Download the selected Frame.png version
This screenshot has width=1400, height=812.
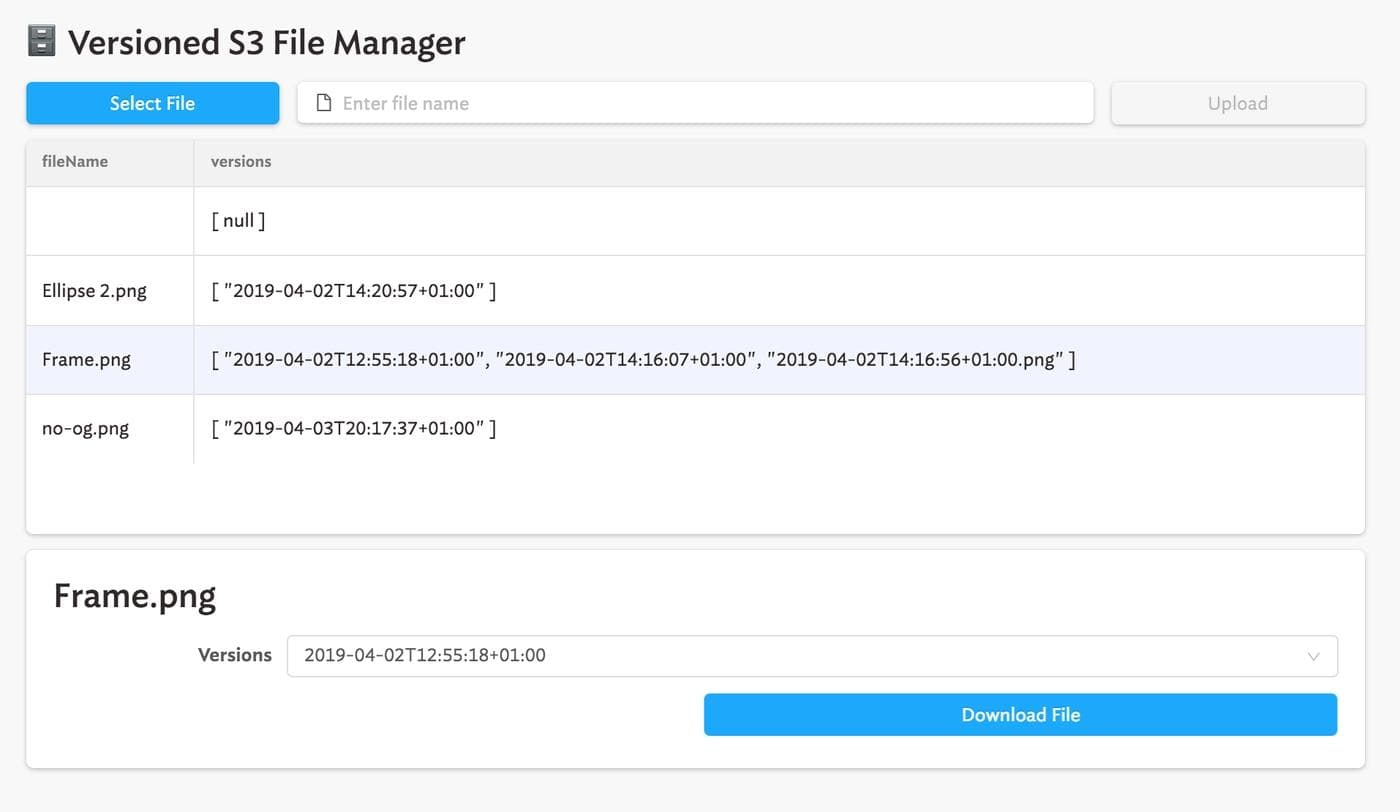[1020, 715]
